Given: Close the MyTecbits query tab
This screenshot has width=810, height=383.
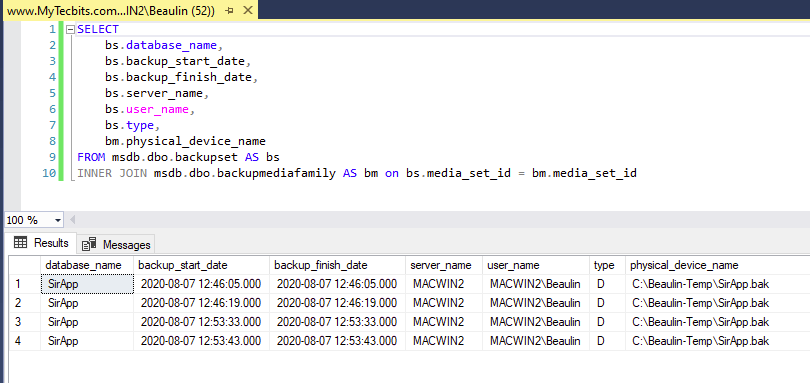Looking at the screenshot, I should pyautogui.click(x=248, y=10).
